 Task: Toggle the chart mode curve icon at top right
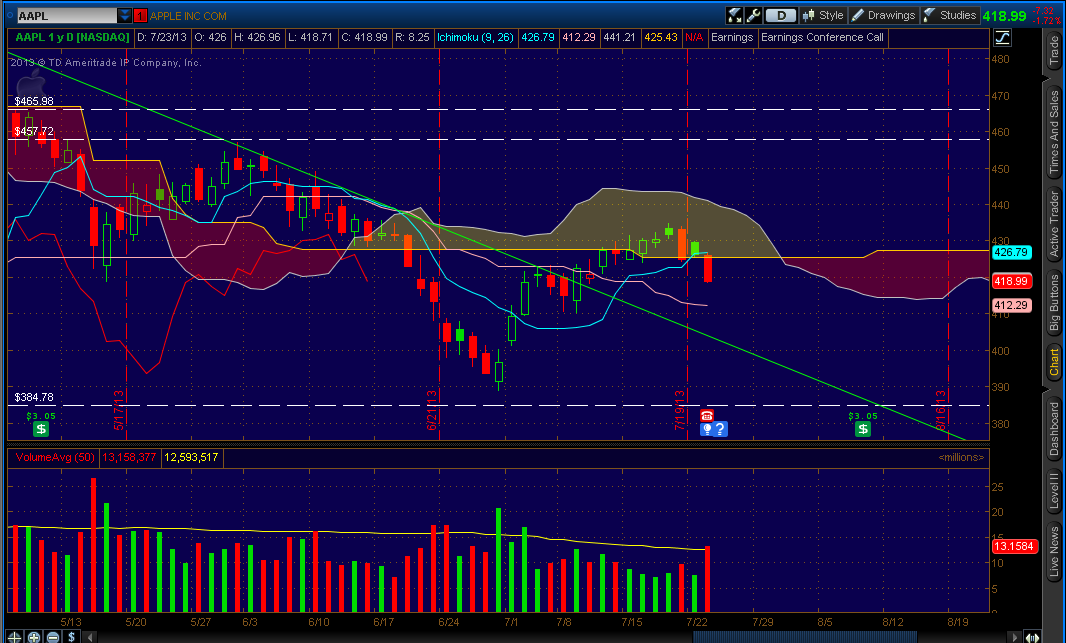coord(1002,38)
